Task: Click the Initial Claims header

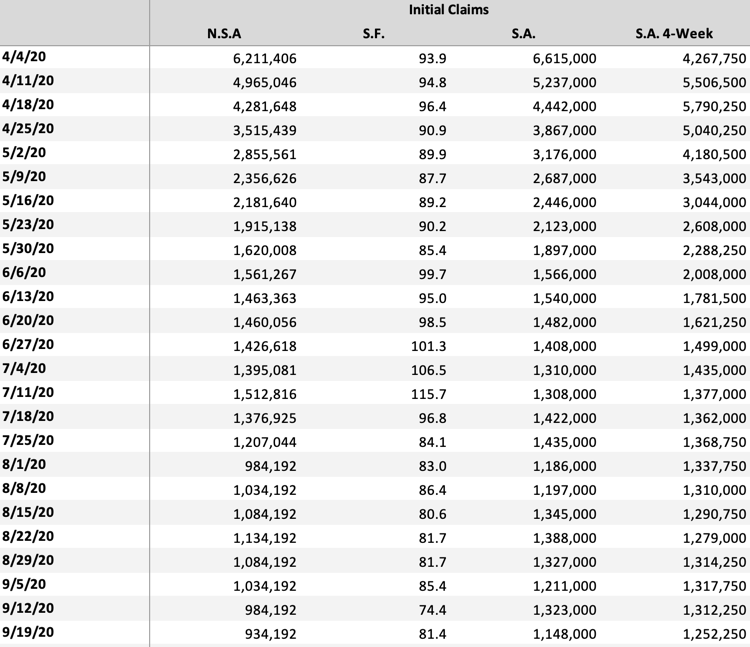Action: click(x=448, y=10)
